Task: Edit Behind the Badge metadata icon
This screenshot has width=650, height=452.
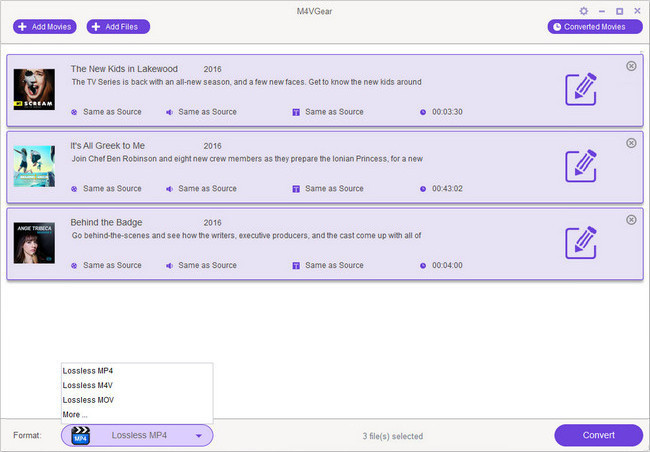Action: [x=581, y=243]
